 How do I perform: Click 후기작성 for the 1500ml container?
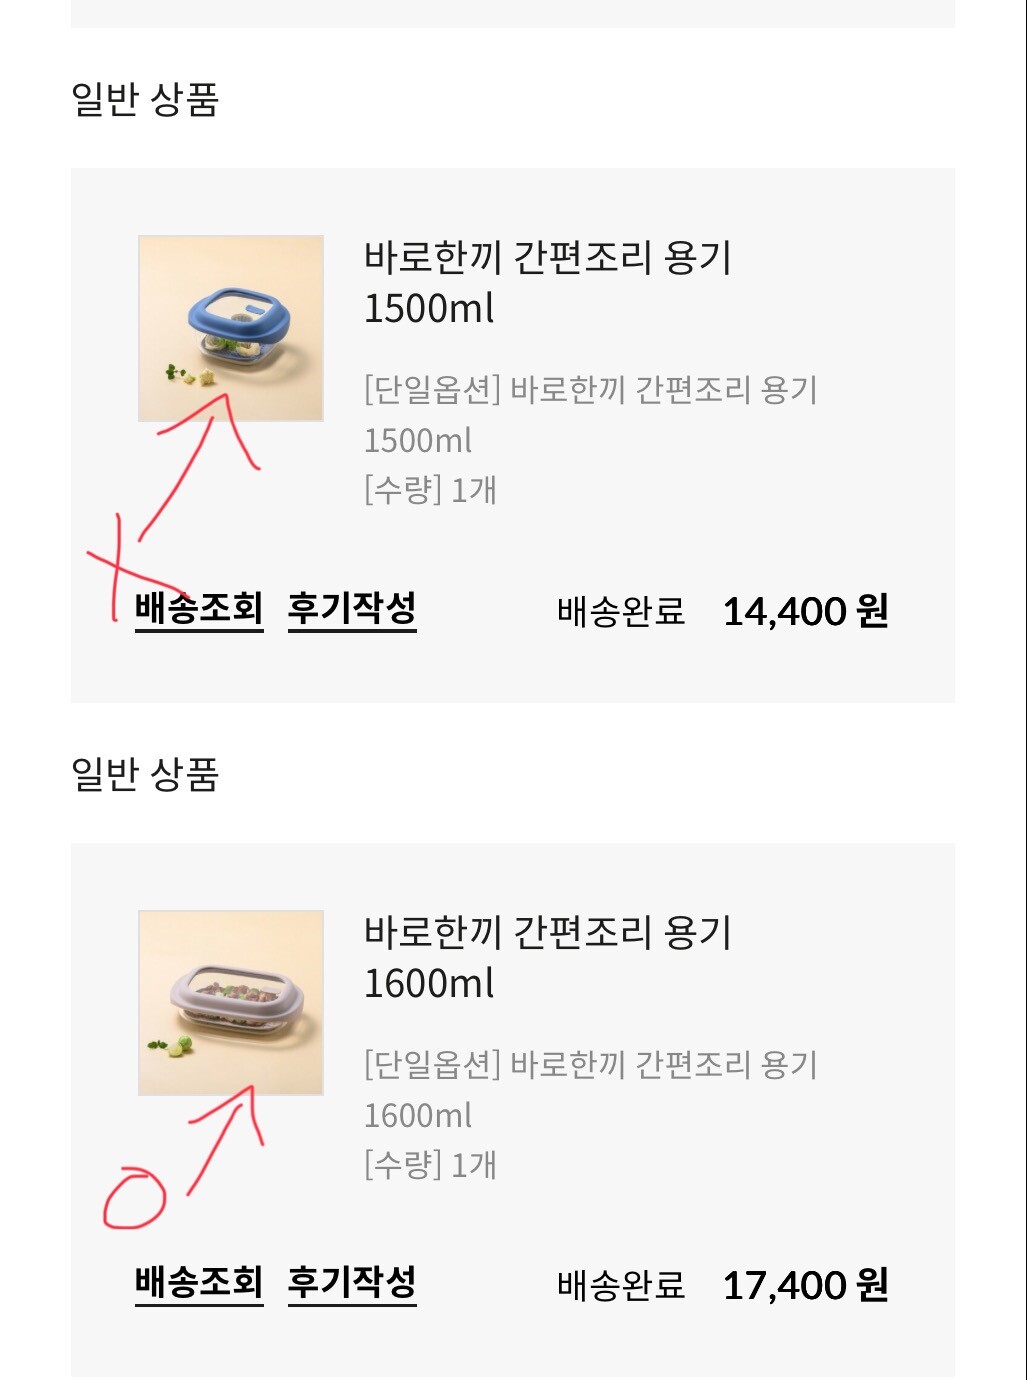click(352, 608)
